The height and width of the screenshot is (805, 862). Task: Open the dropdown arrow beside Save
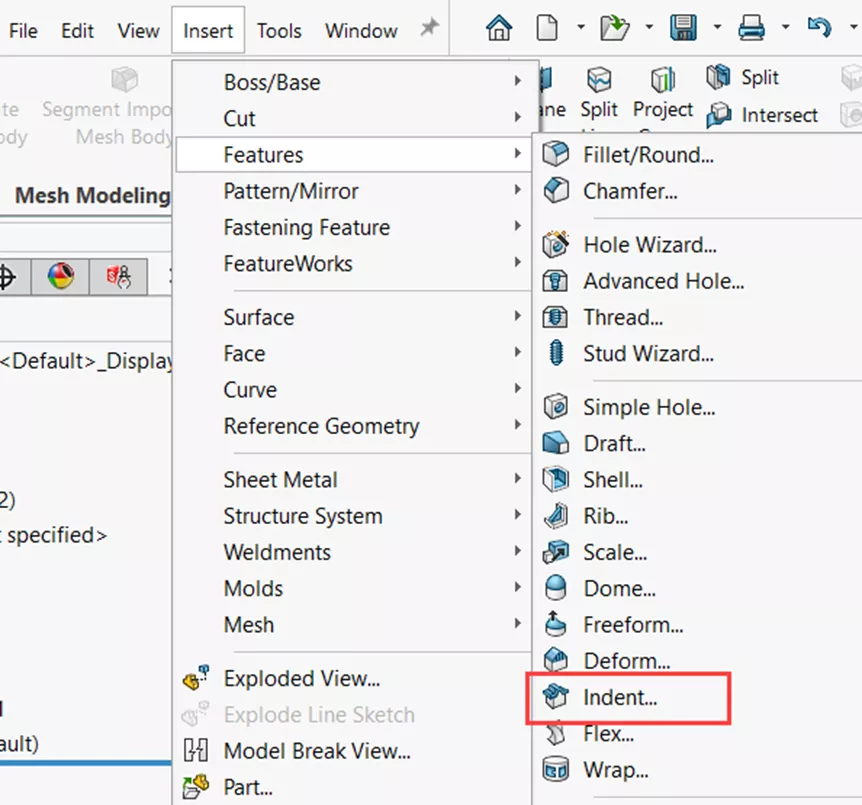(x=716, y=29)
